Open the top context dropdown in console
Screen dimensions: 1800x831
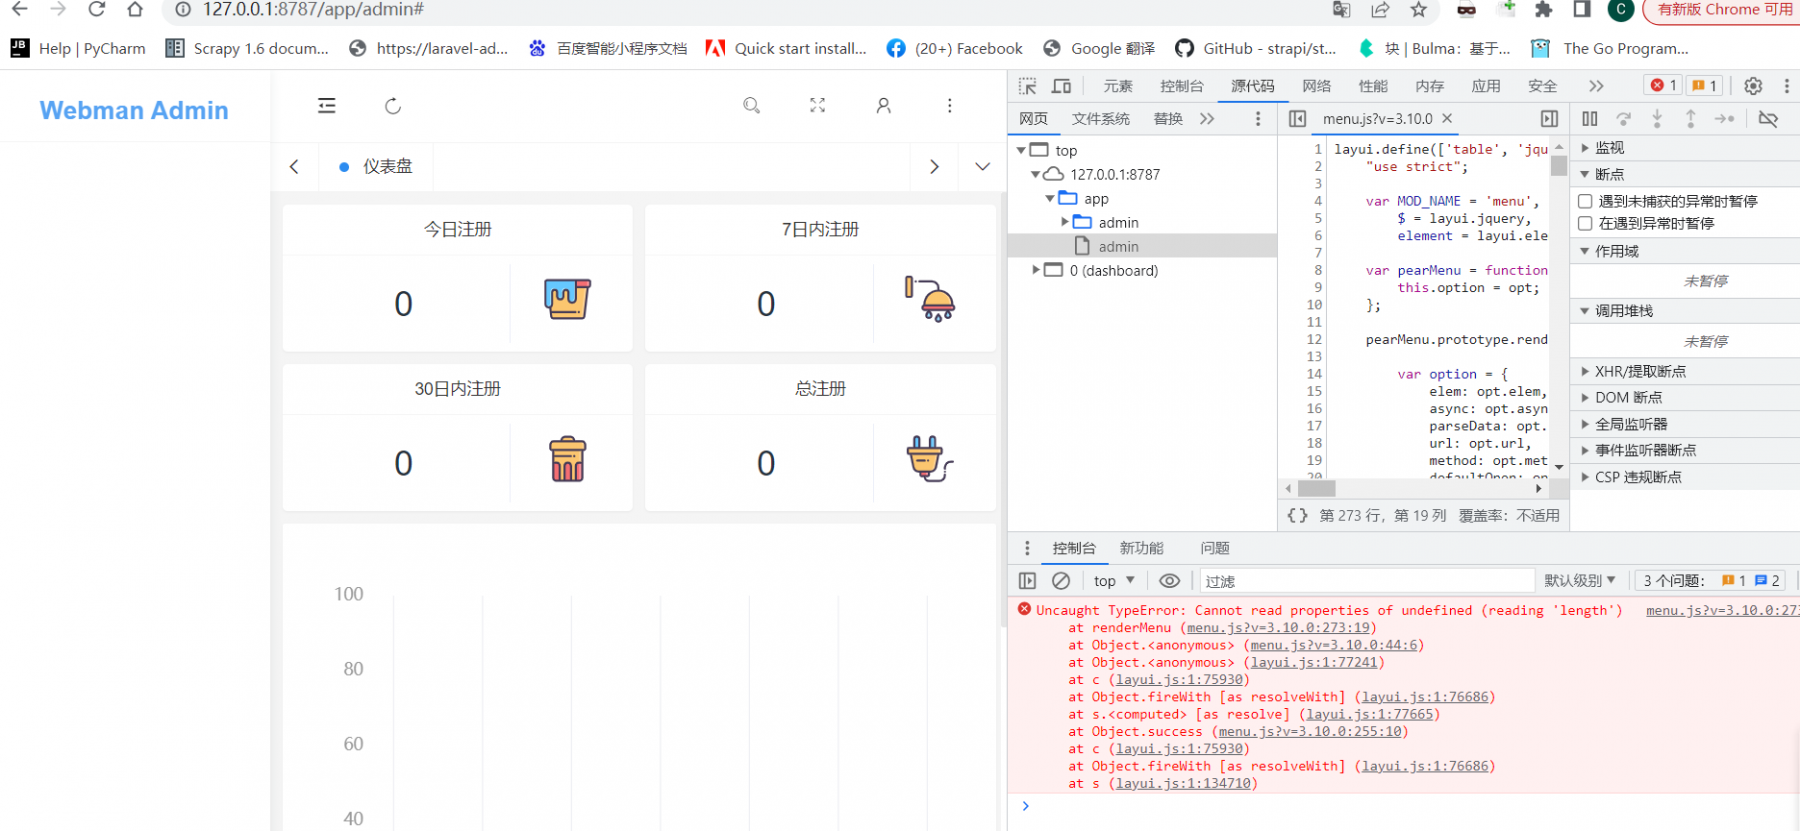(x=1114, y=581)
